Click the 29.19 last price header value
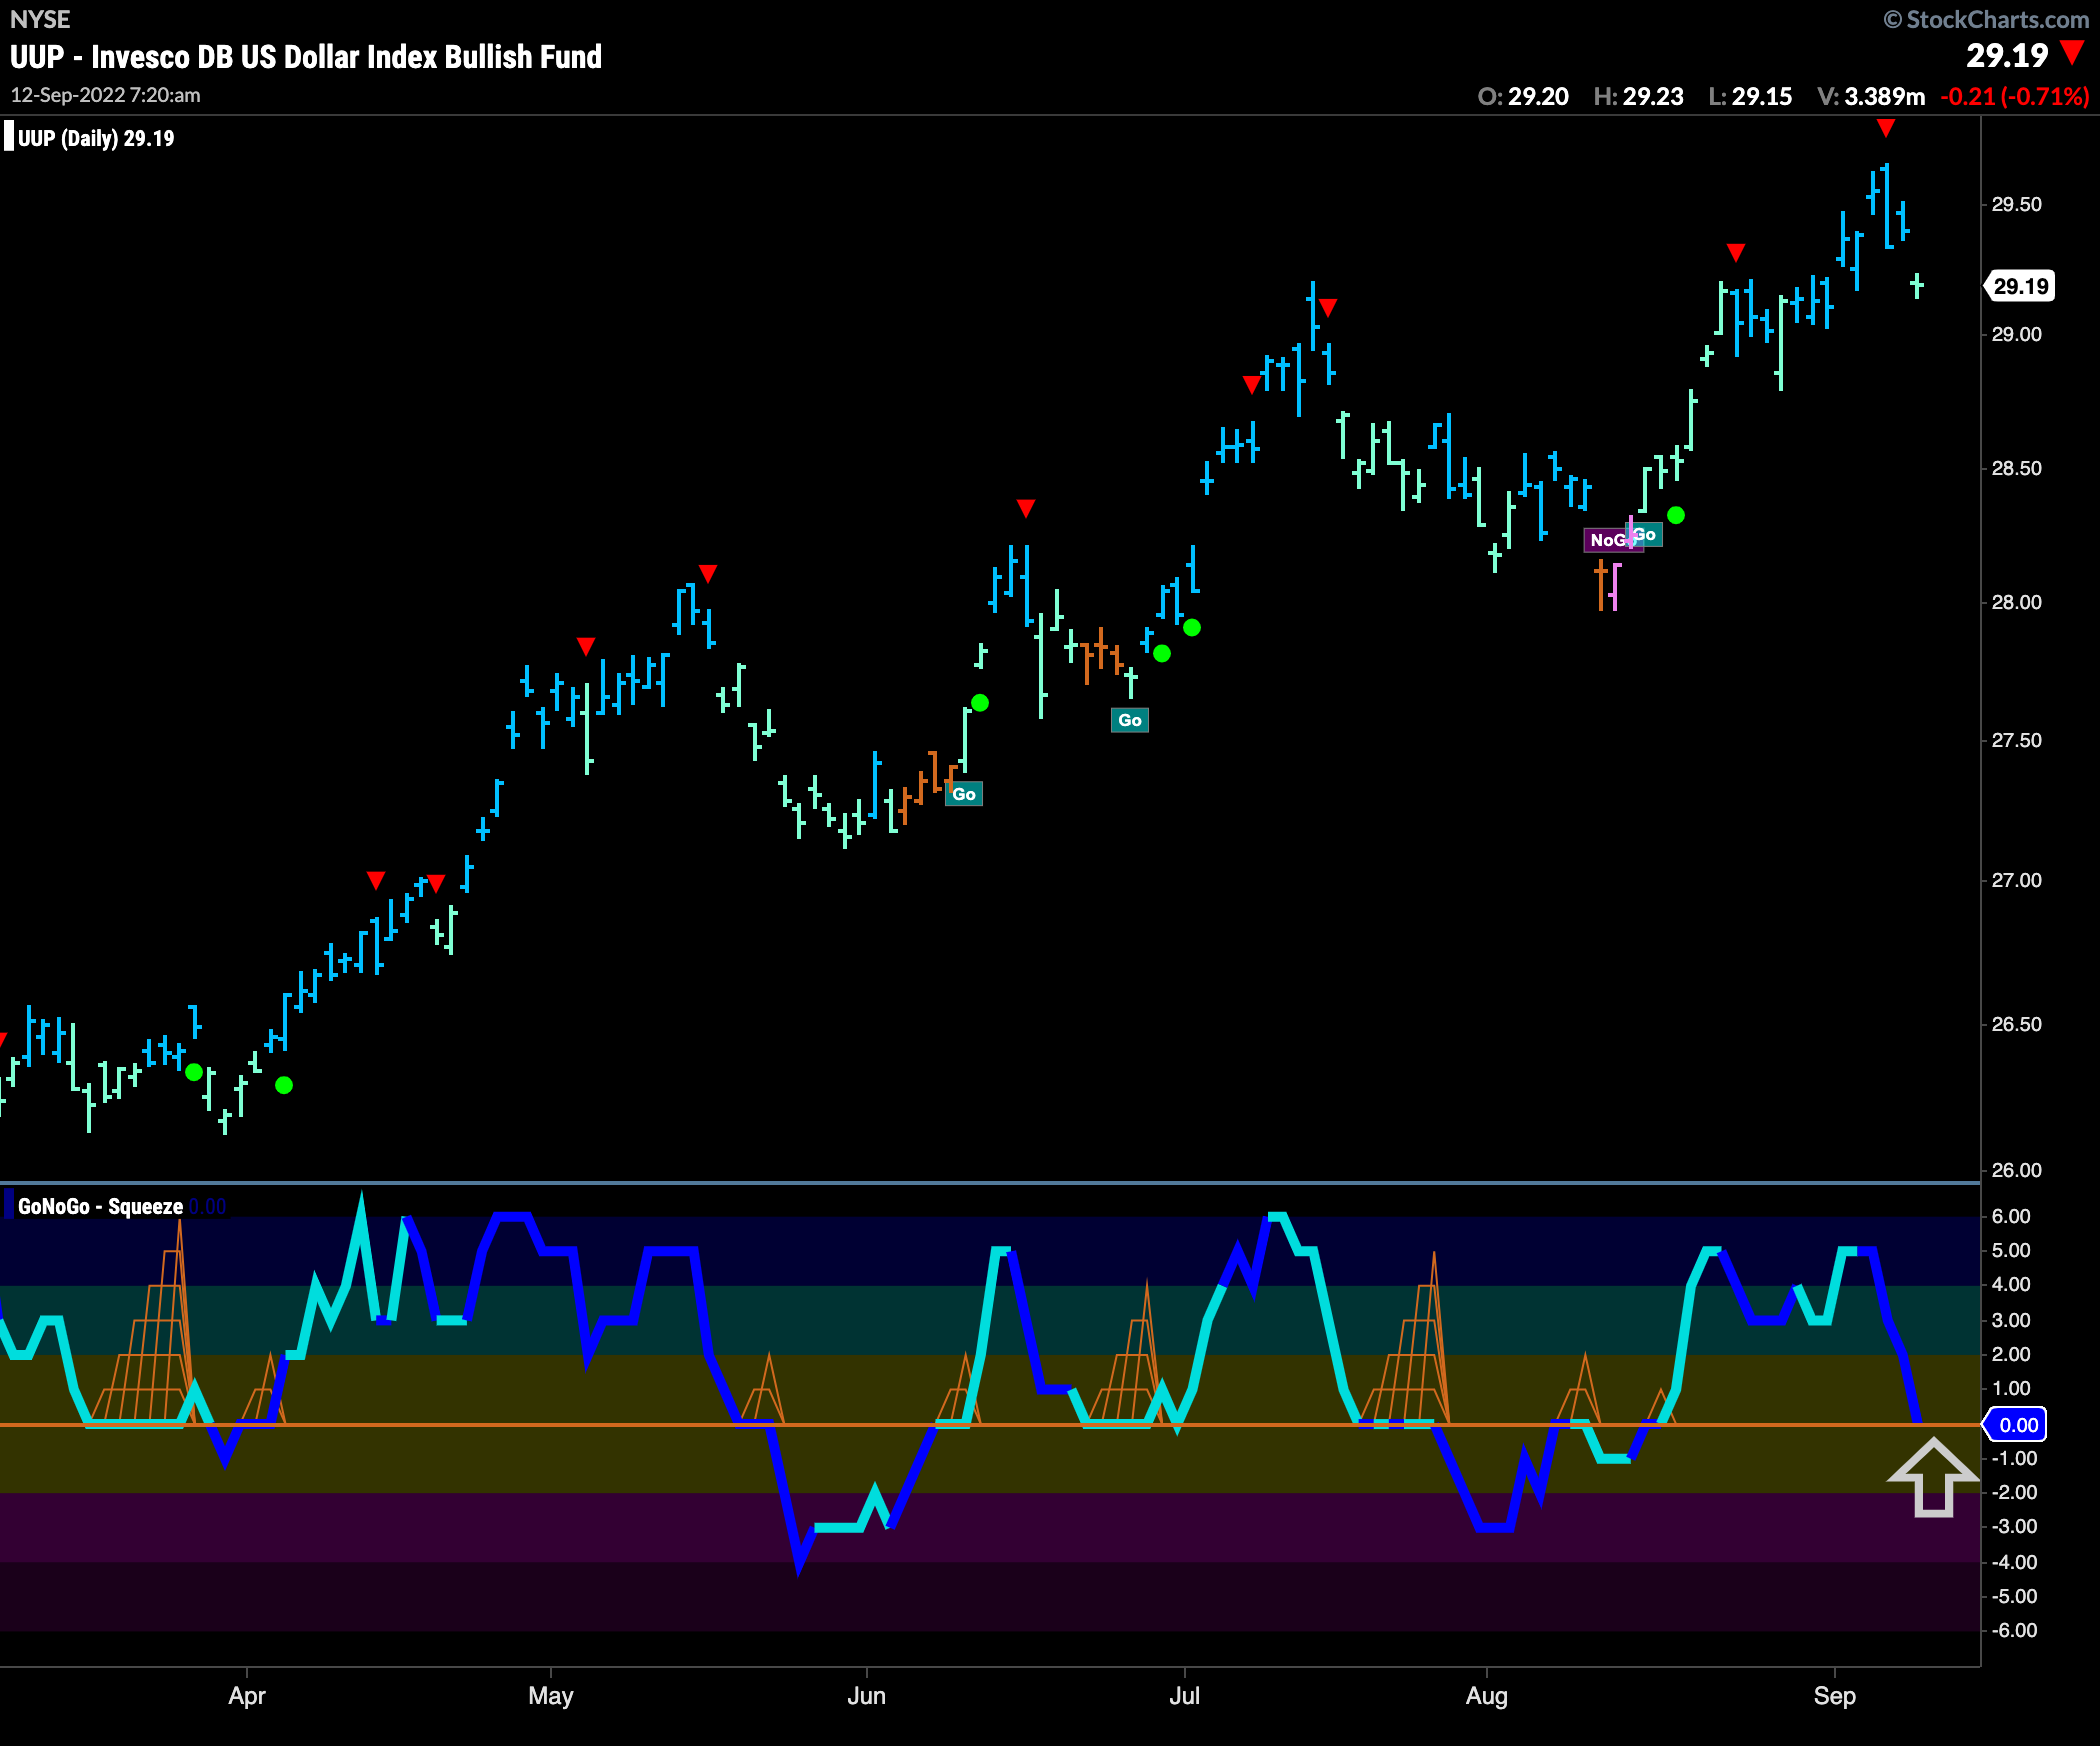The width and height of the screenshot is (2100, 1746). [x=2007, y=56]
